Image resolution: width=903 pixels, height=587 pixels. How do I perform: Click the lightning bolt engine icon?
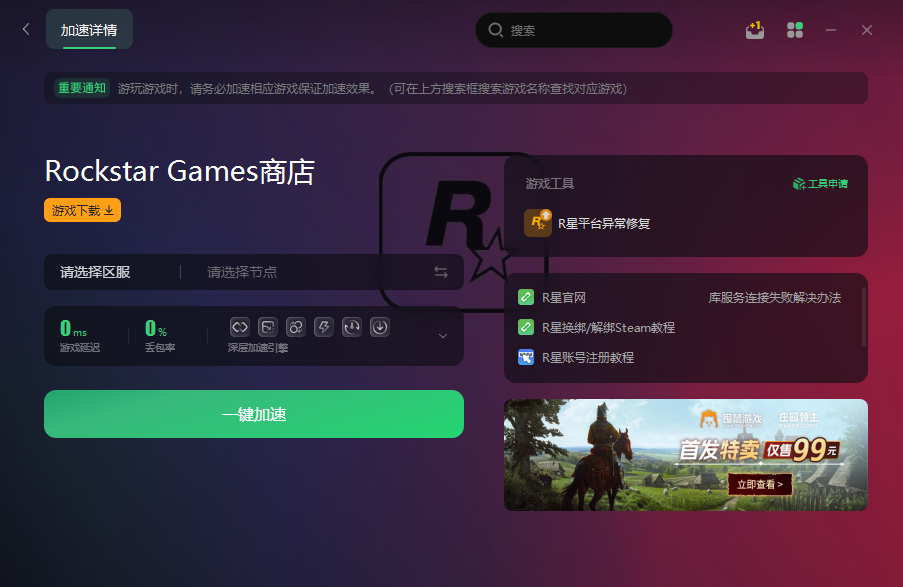[324, 327]
